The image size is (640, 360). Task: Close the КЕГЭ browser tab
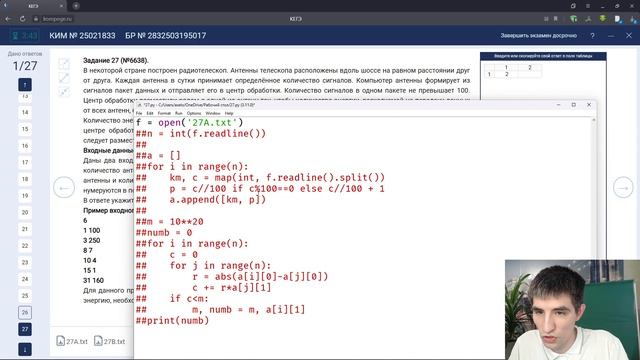pyautogui.click(x=62, y=6)
